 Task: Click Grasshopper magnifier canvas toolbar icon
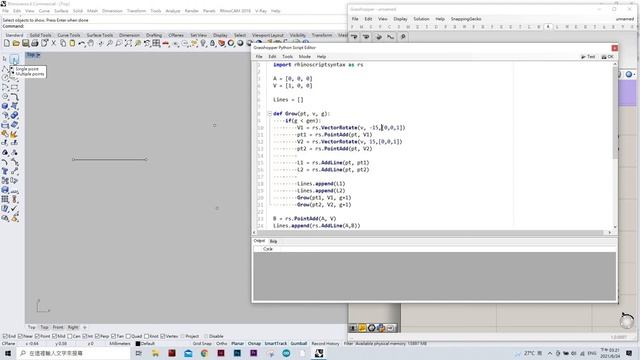(x=403, y=37)
